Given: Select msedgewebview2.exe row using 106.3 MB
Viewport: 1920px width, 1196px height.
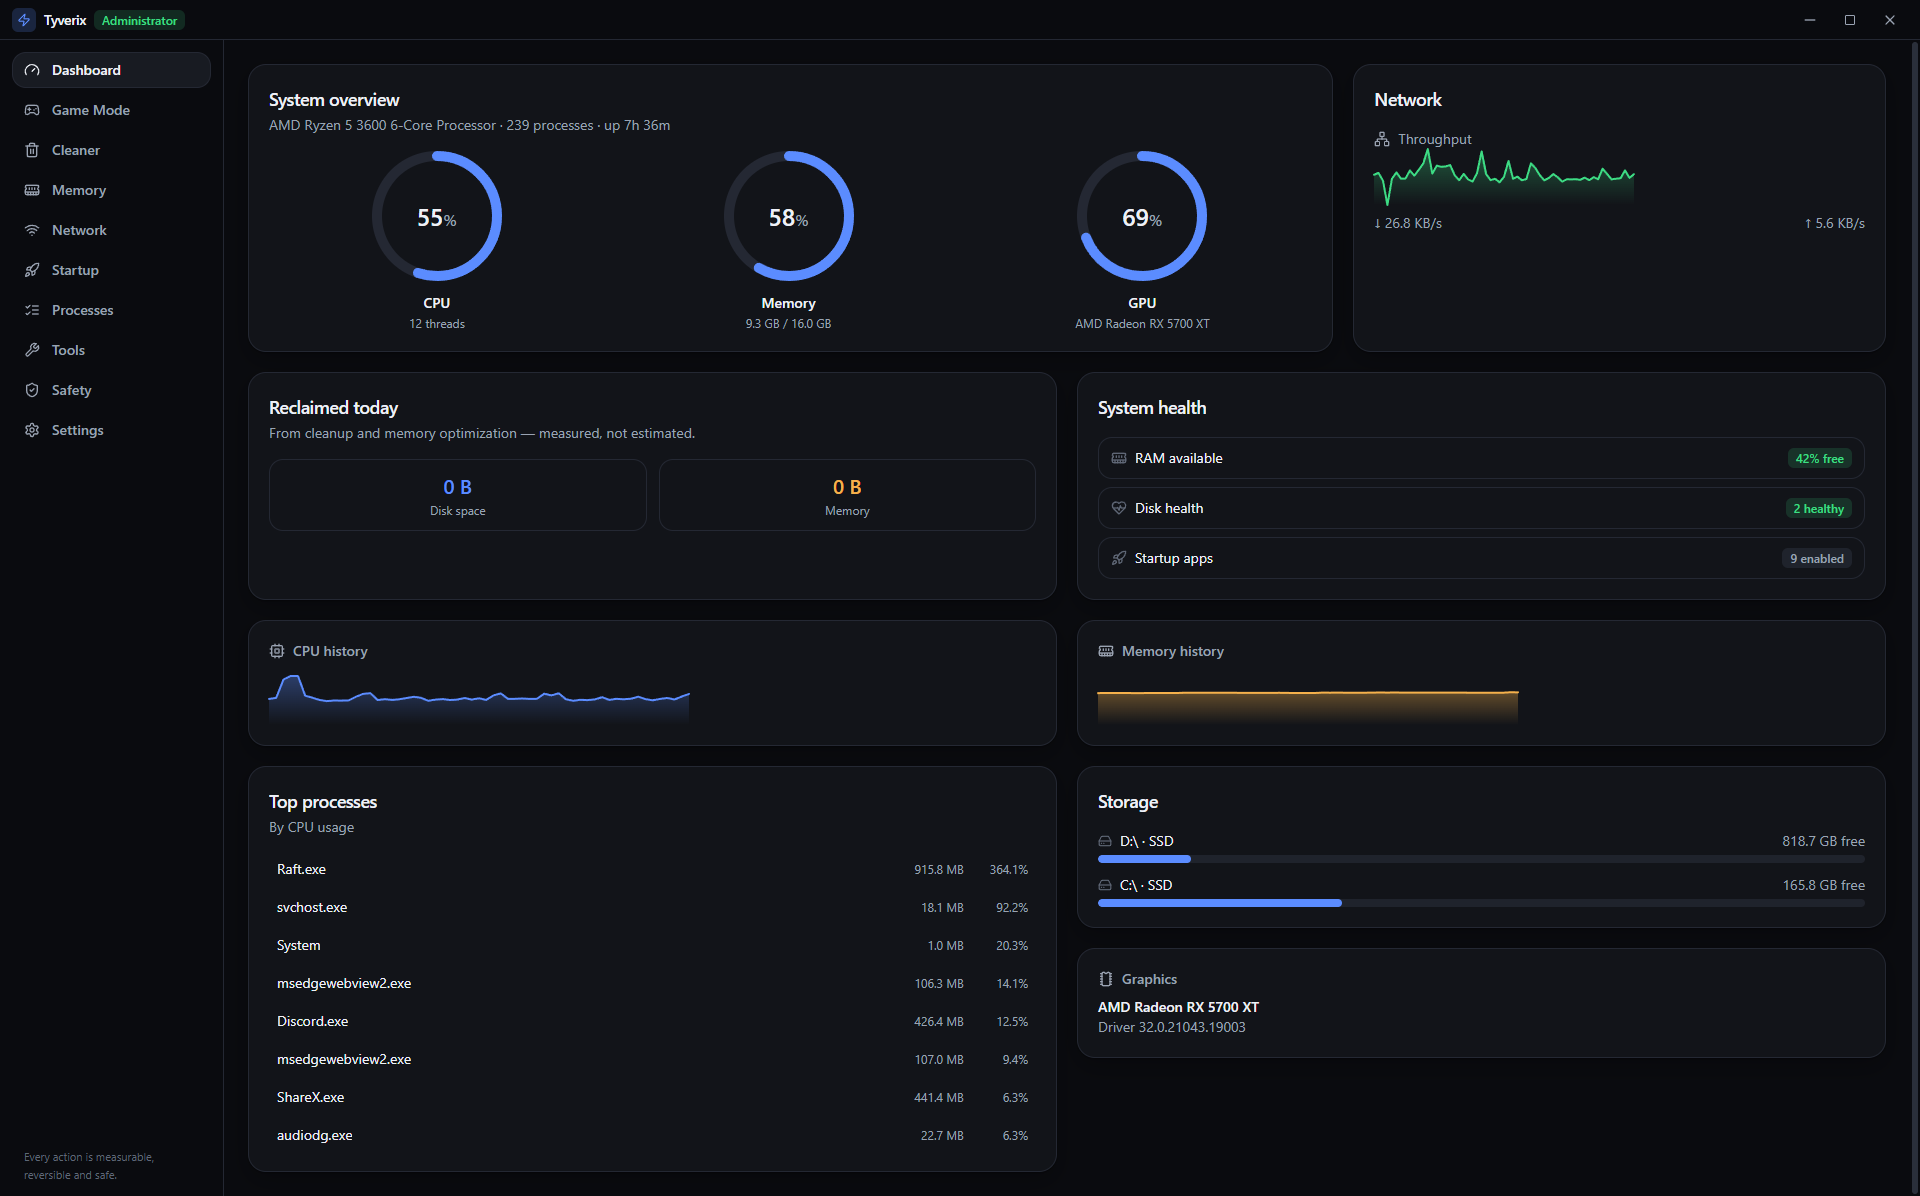Looking at the screenshot, I should (652, 984).
